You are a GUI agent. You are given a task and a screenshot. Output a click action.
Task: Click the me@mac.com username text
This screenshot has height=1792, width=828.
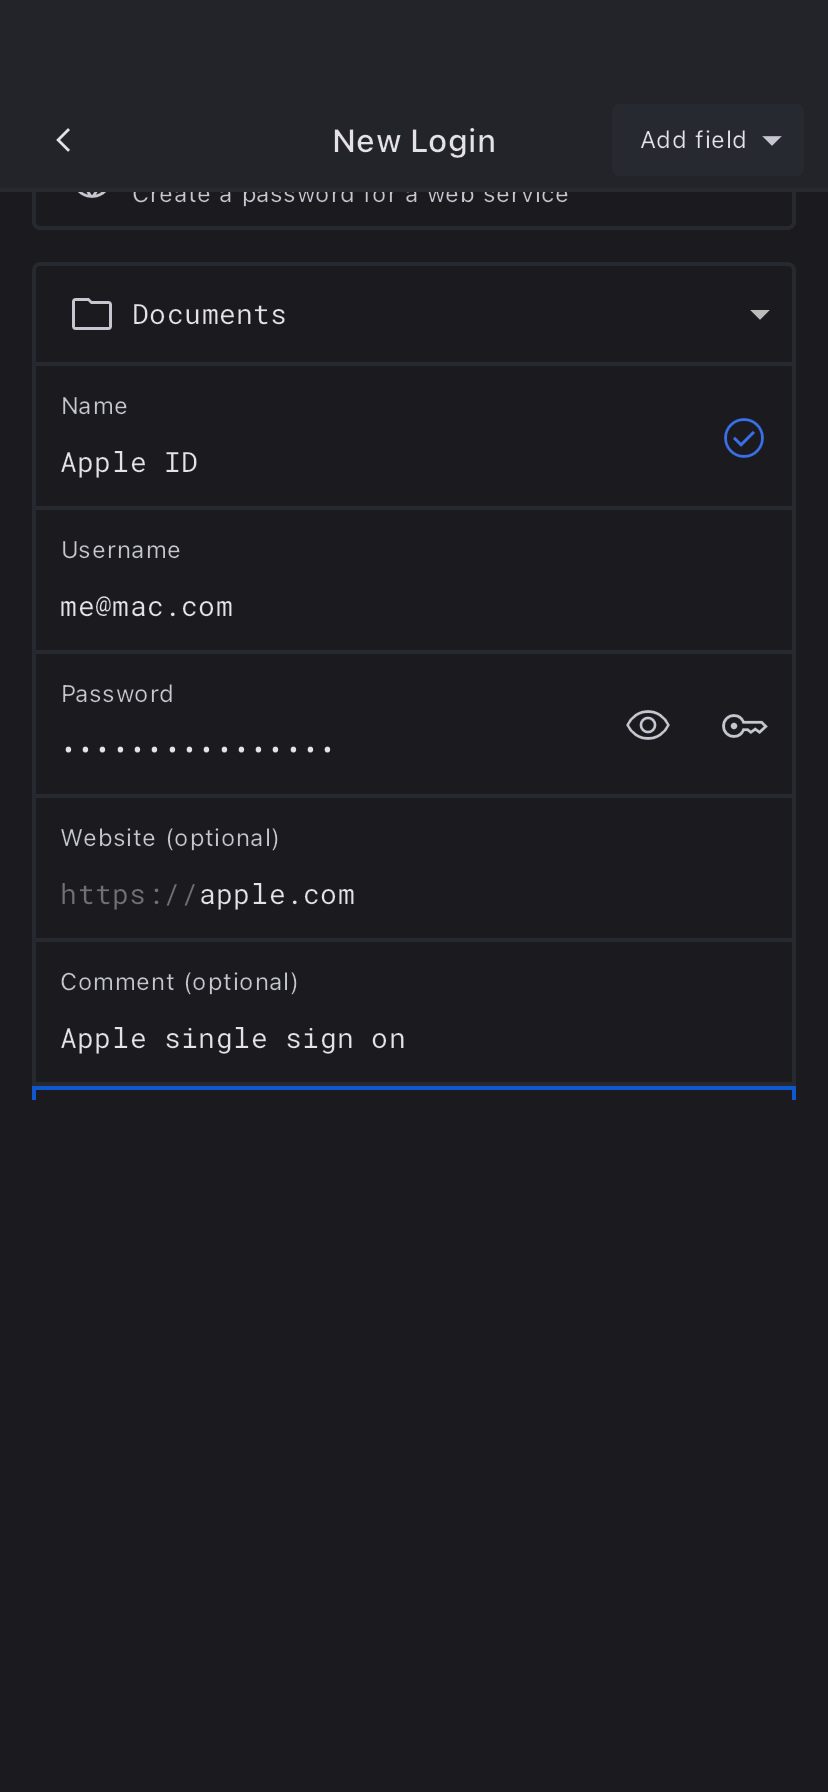click(147, 607)
